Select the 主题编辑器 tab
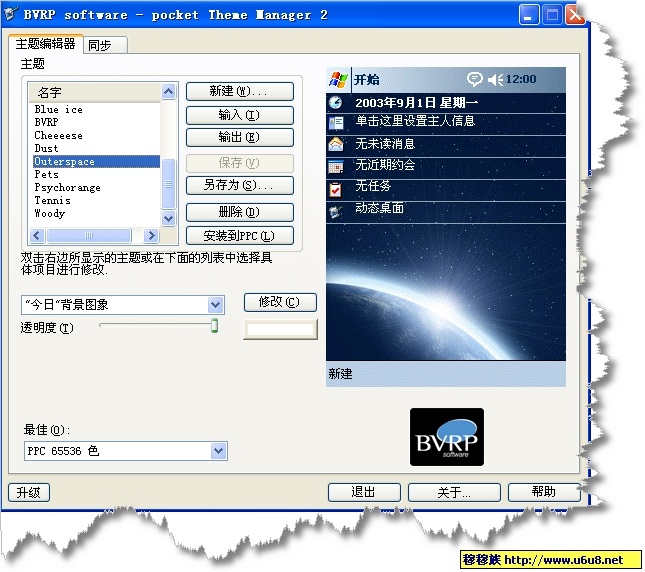 point(45,44)
